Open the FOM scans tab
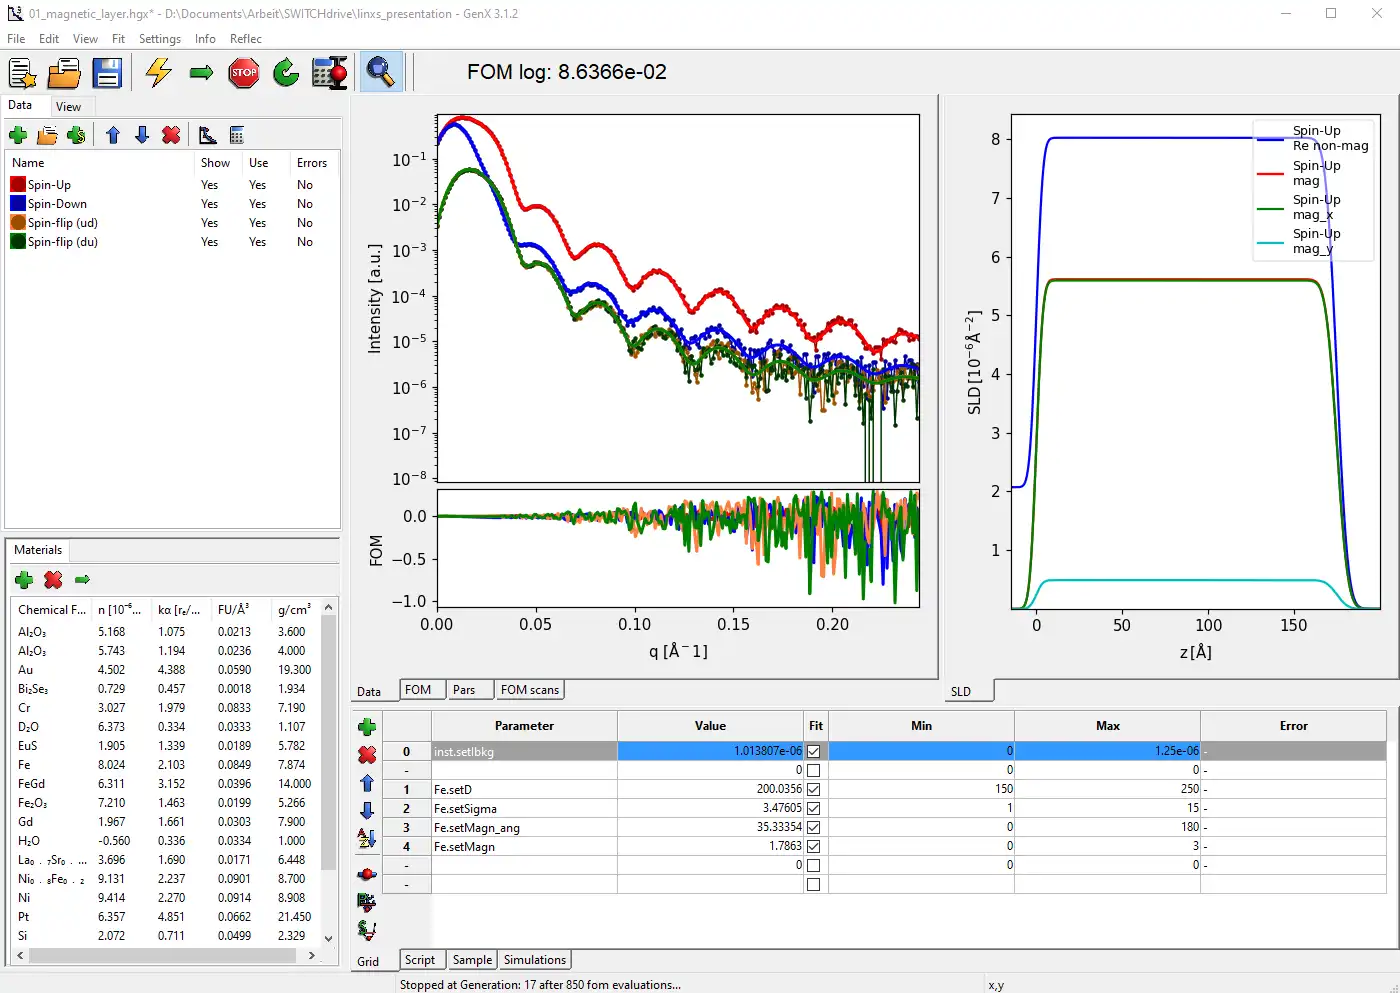 point(529,690)
